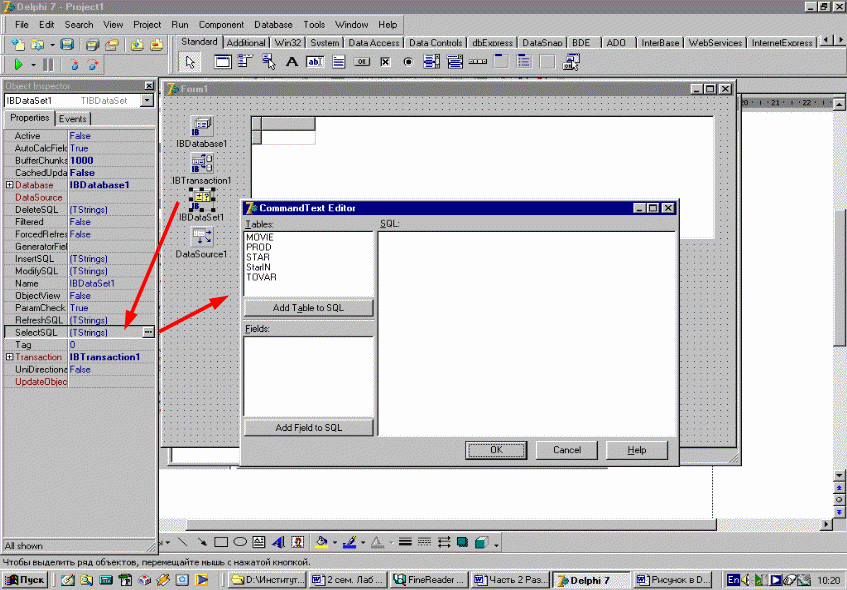Open the dropdown arrow beside the Open icon
This screenshot has width=847, height=590.
(52, 45)
